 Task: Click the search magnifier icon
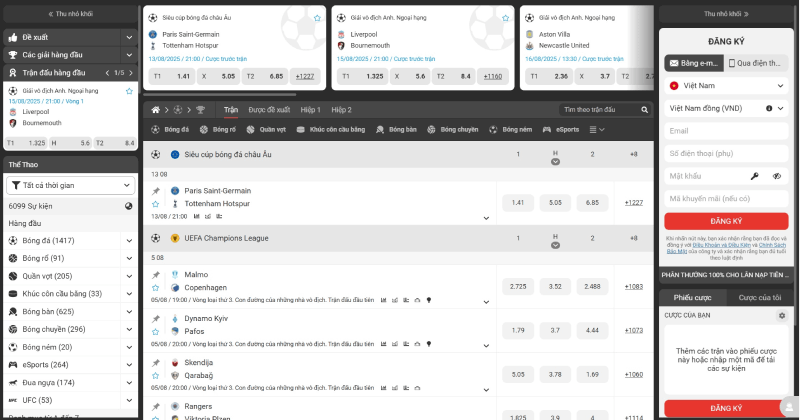click(644, 110)
